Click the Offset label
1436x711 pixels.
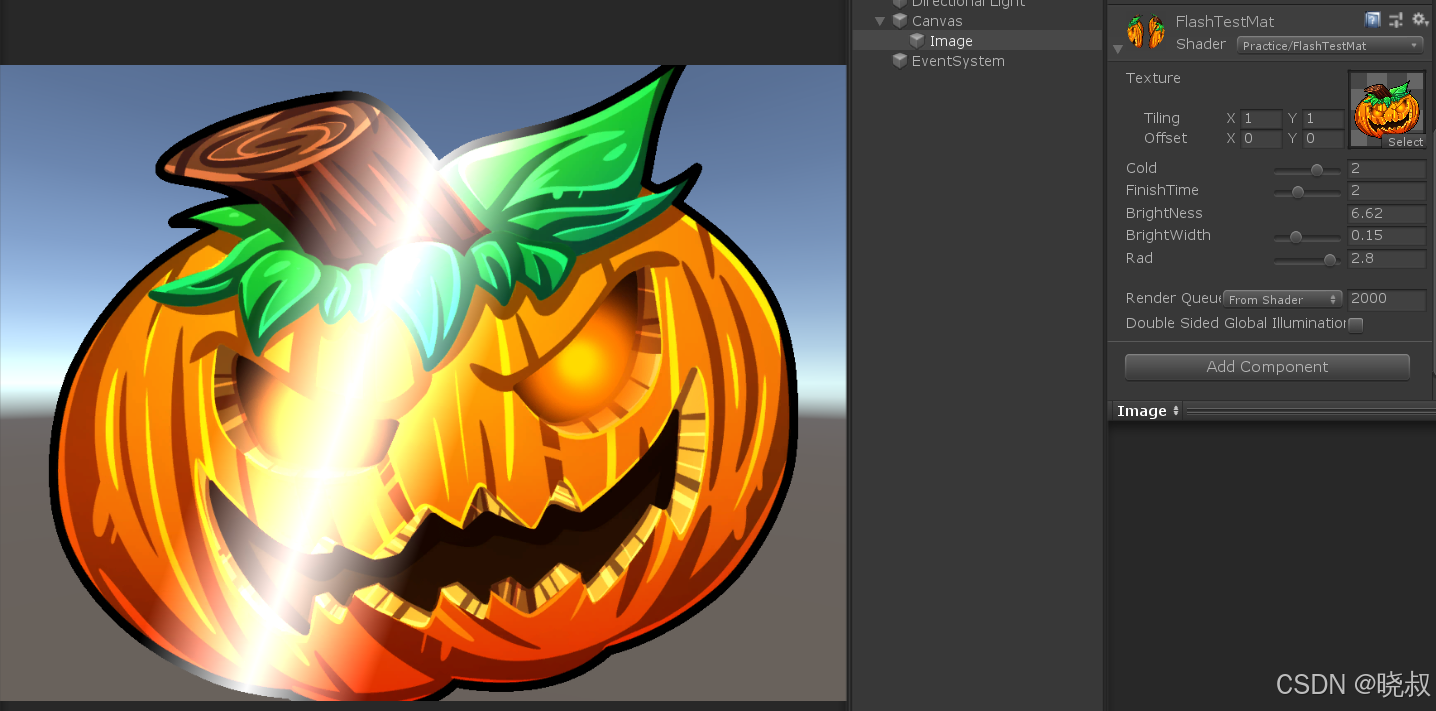pyautogui.click(x=1166, y=138)
